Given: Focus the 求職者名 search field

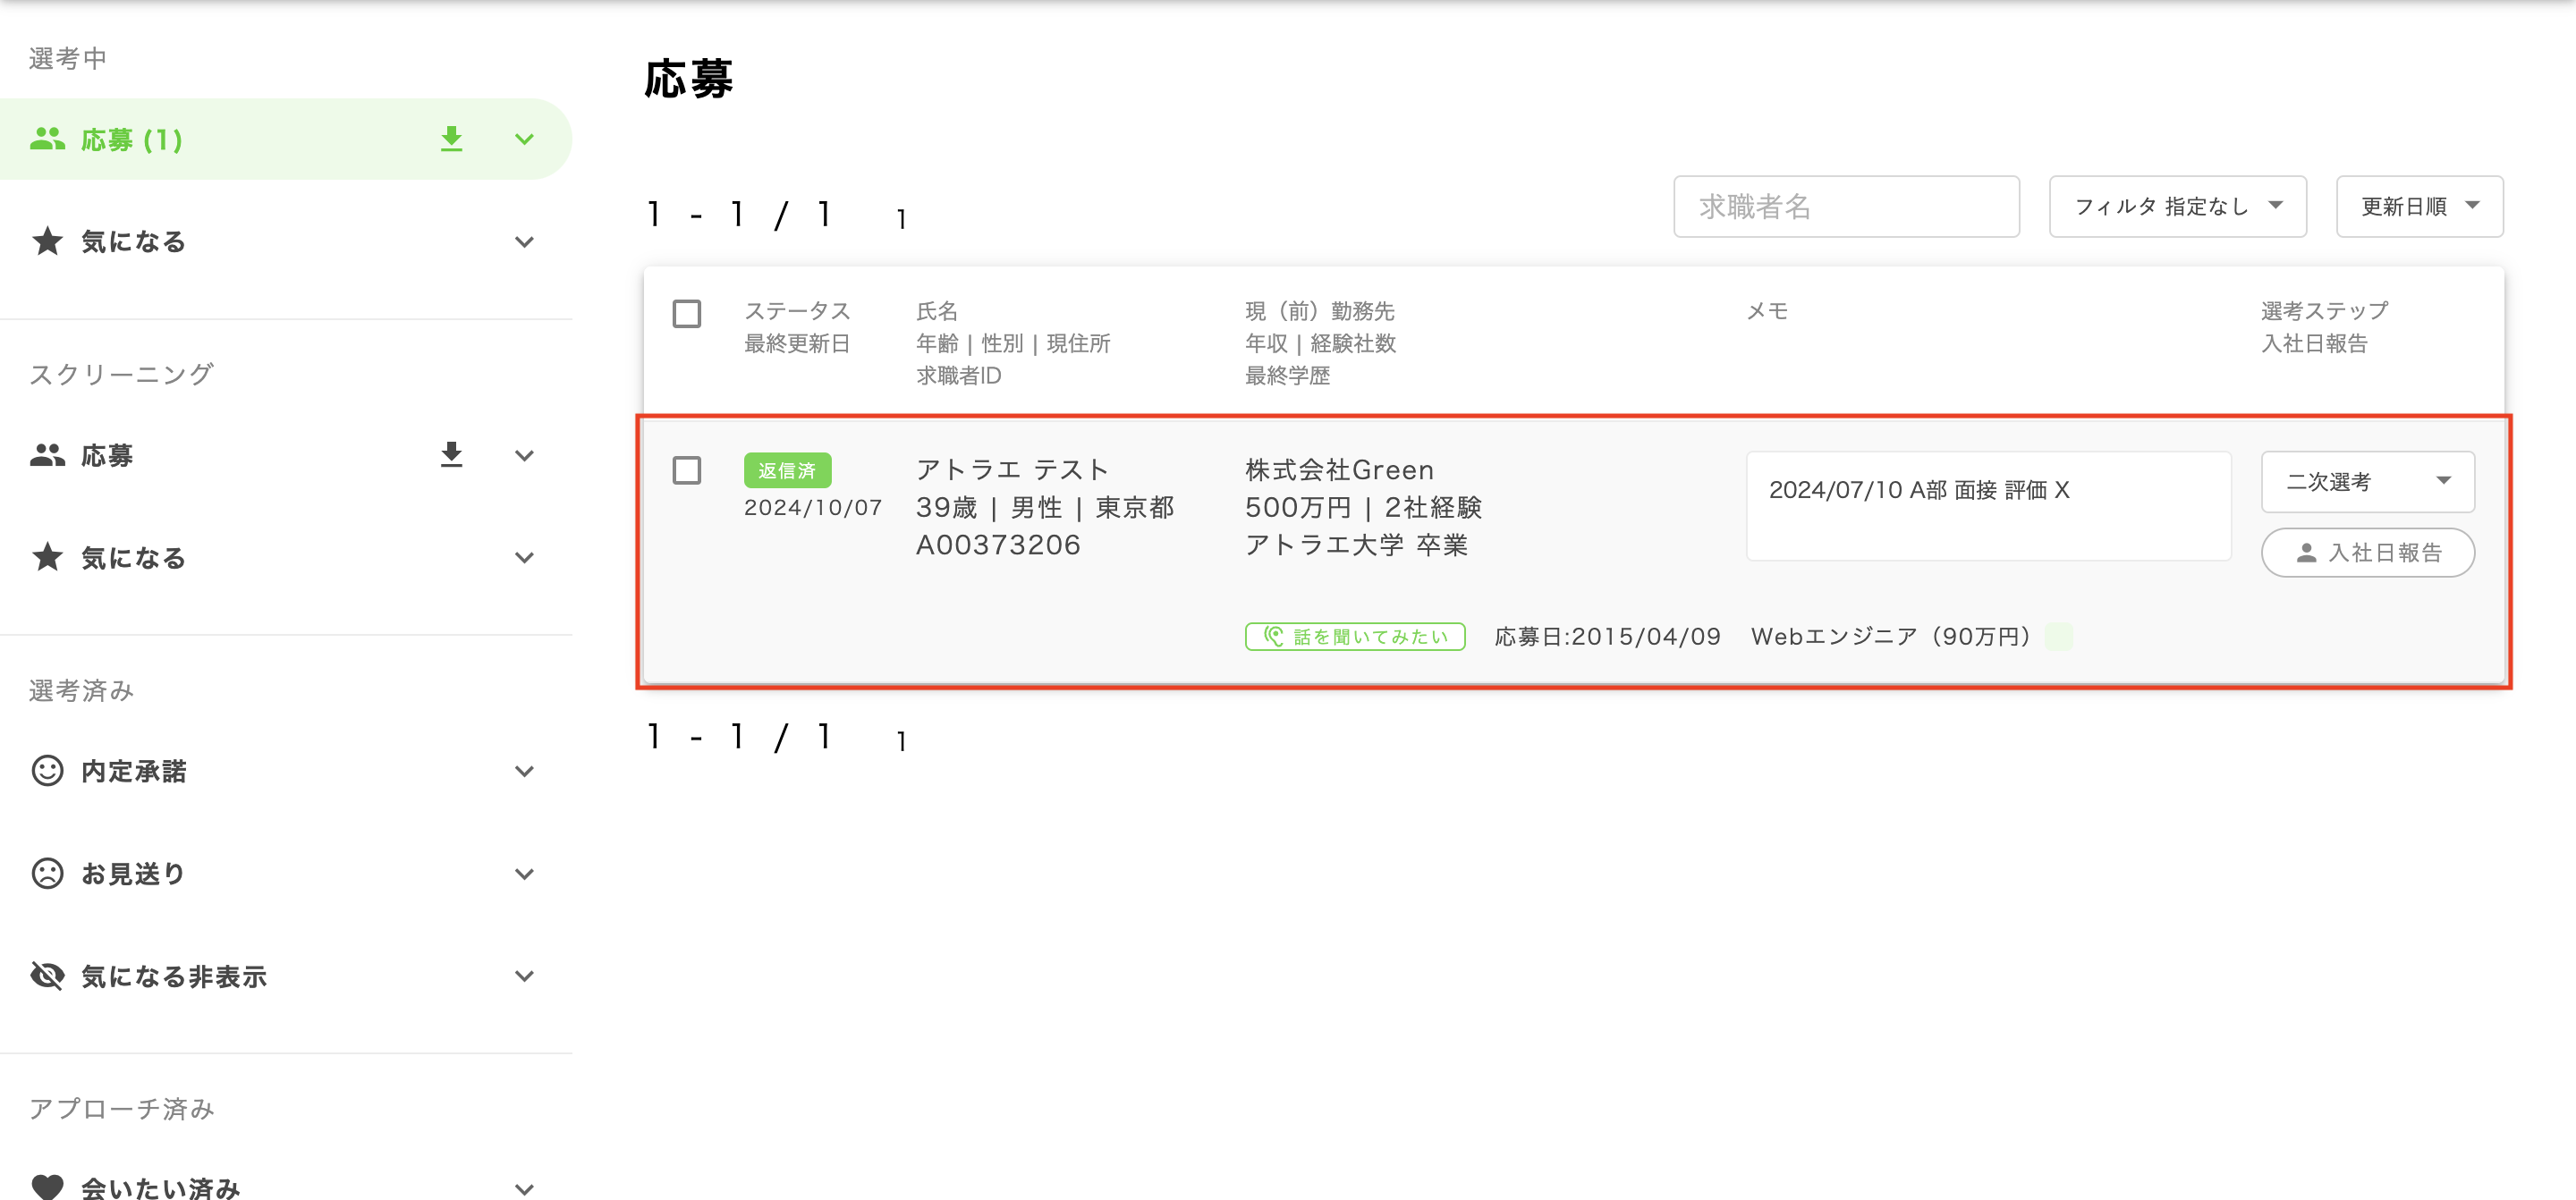Looking at the screenshot, I should pos(1846,207).
